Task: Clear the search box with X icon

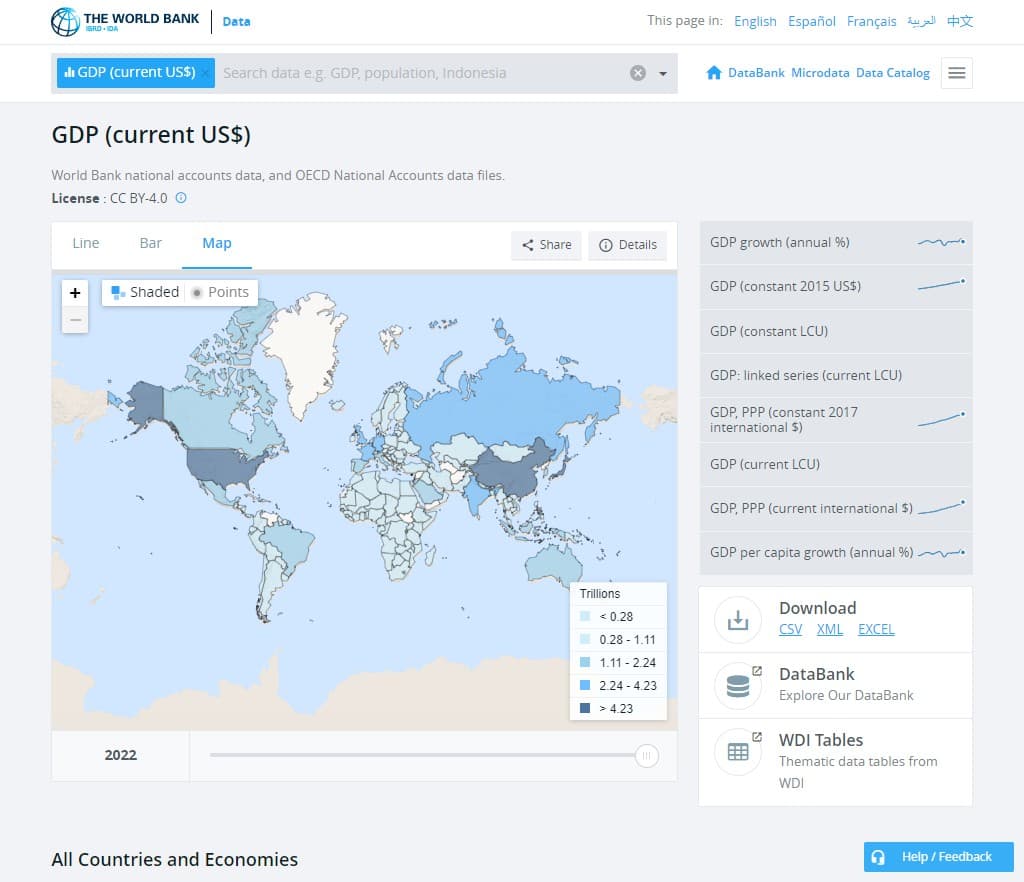Action: tap(637, 73)
